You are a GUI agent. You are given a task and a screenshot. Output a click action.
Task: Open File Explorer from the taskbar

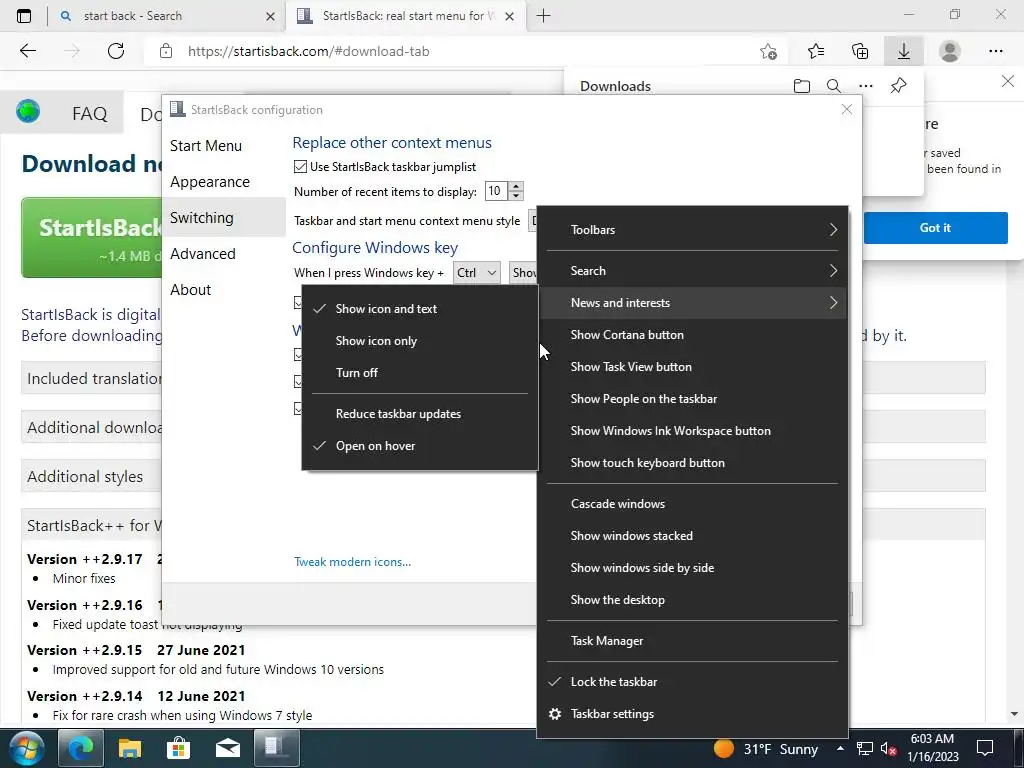pyautogui.click(x=129, y=748)
